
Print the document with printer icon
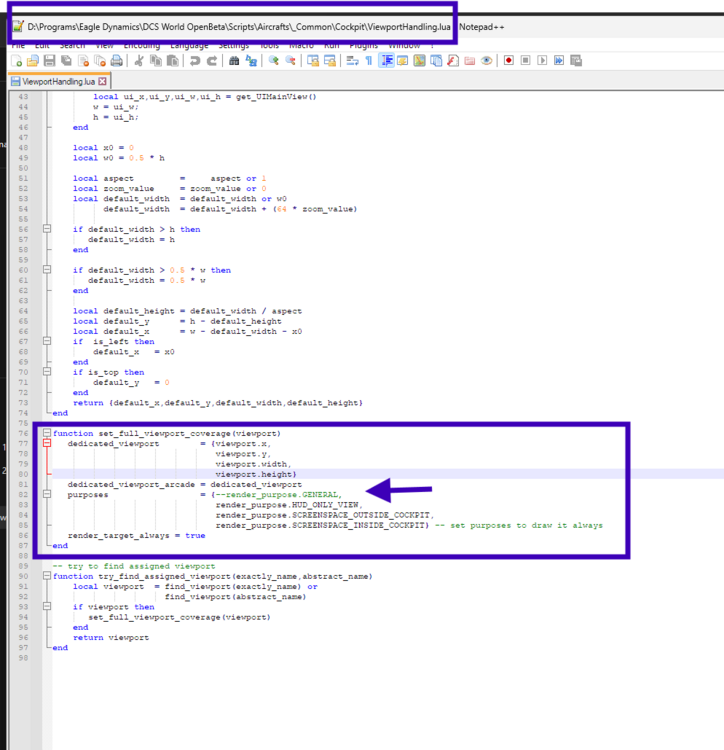117,61
